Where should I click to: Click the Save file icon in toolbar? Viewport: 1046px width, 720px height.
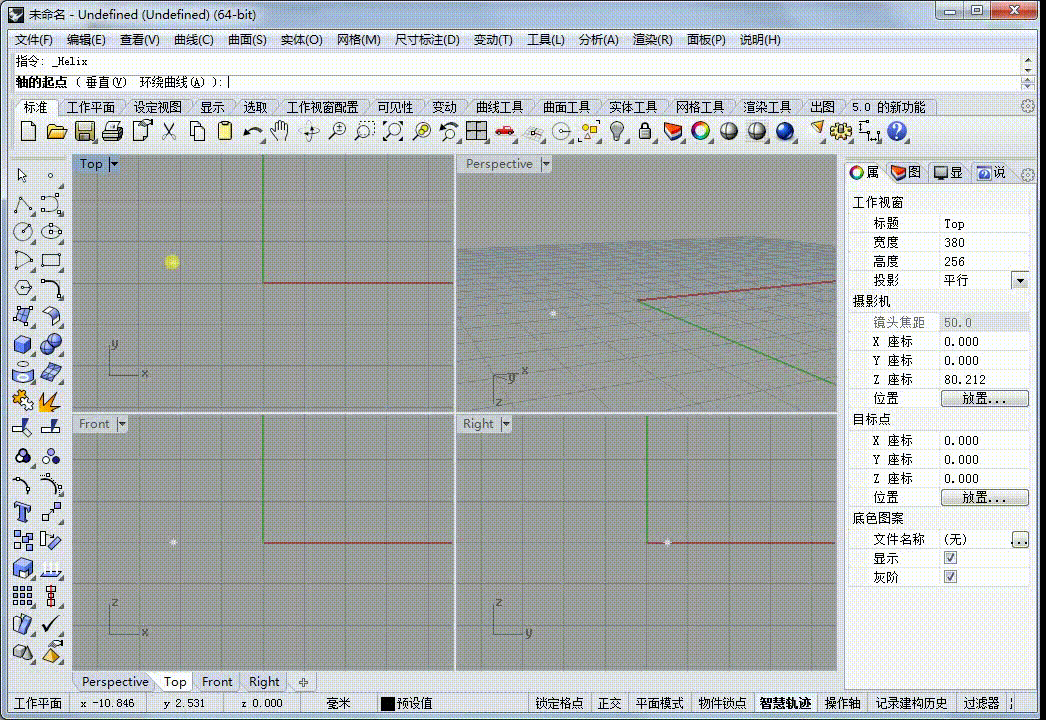pyautogui.click(x=85, y=131)
